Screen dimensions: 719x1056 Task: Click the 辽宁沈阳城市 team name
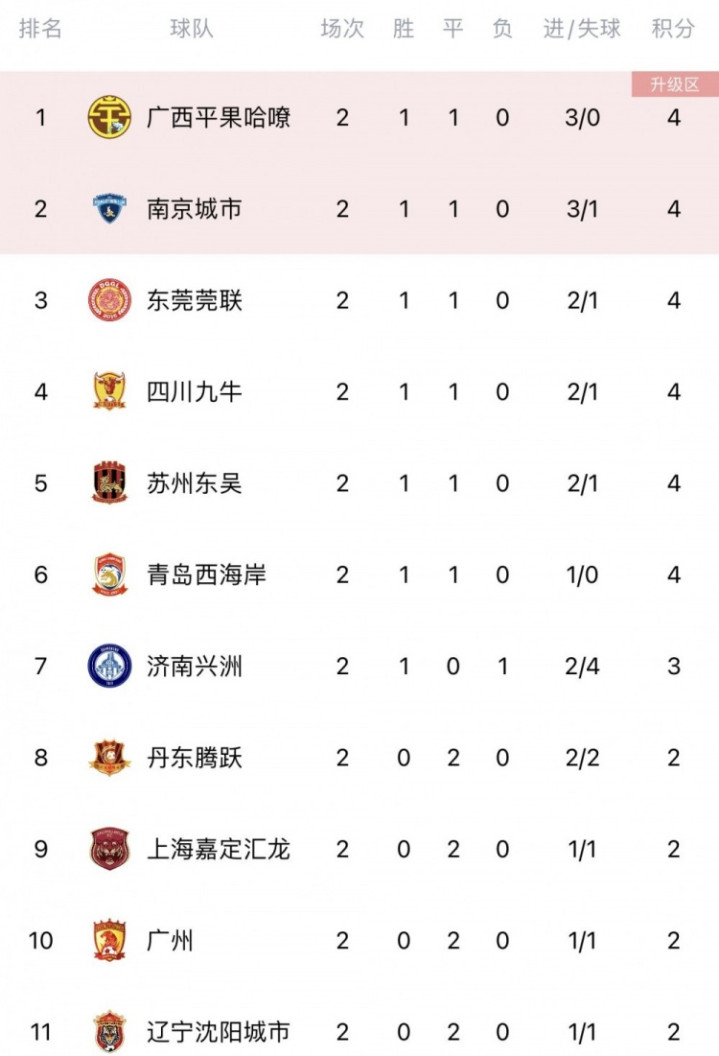click(x=219, y=1032)
